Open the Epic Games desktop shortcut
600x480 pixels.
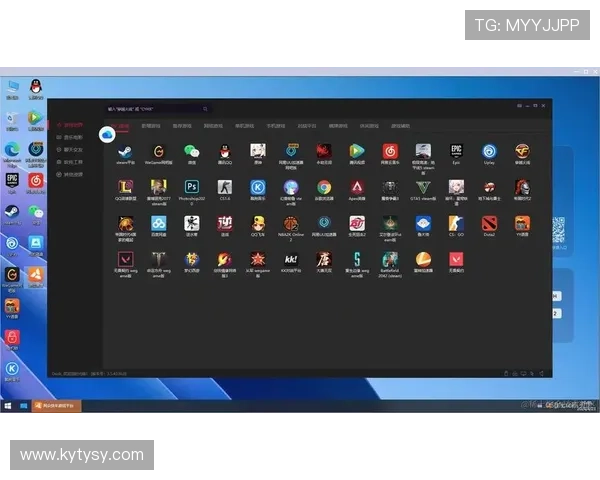click(12, 183)
